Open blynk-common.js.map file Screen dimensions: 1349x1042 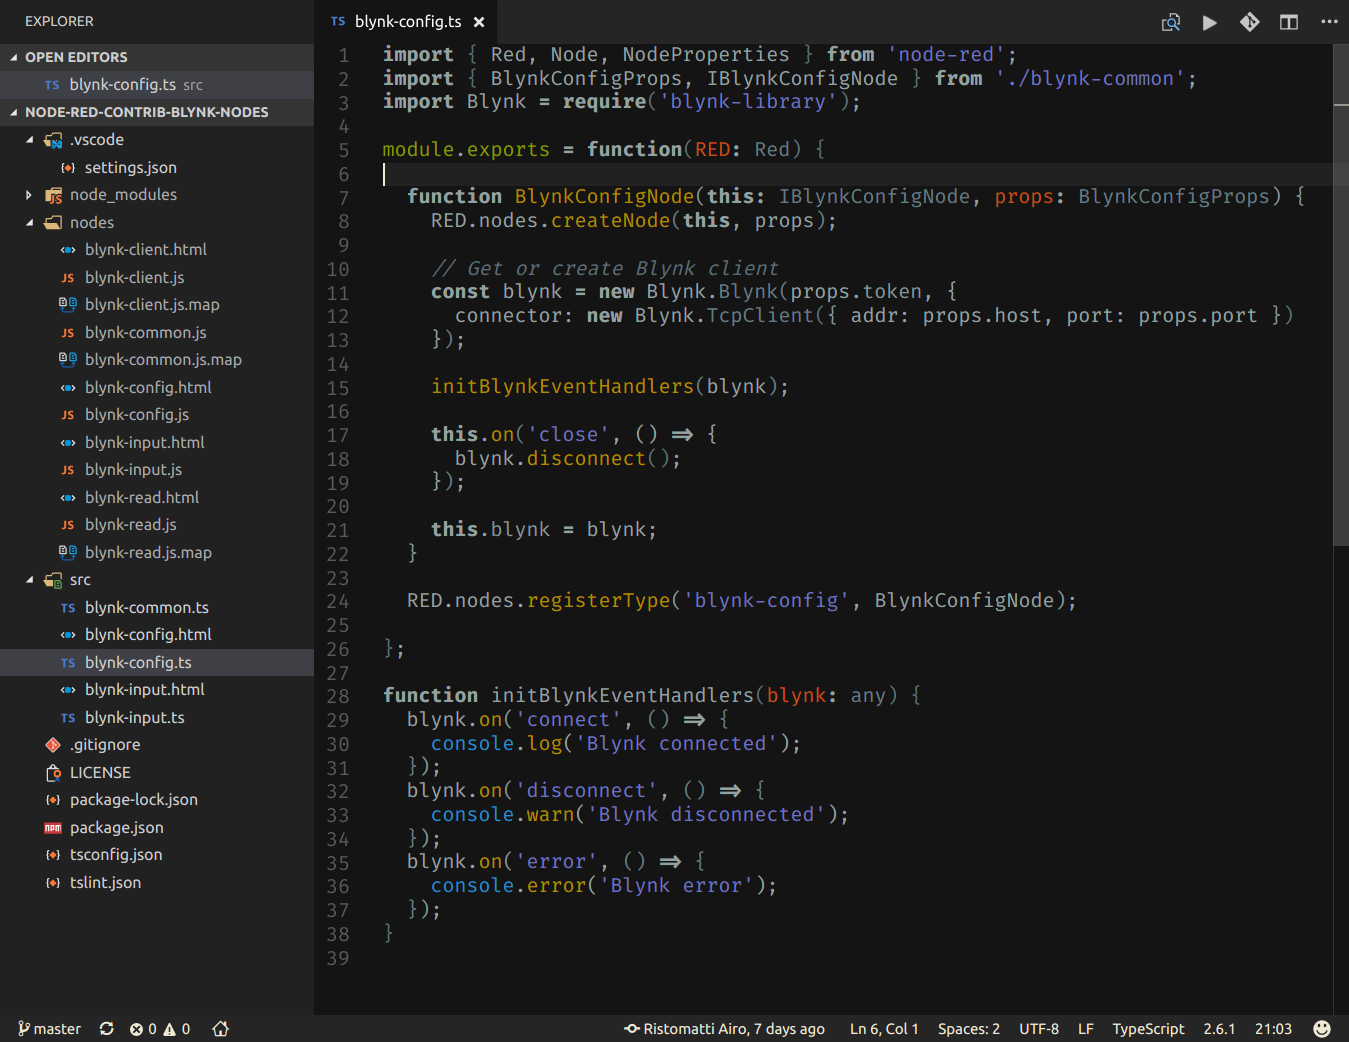157,360
